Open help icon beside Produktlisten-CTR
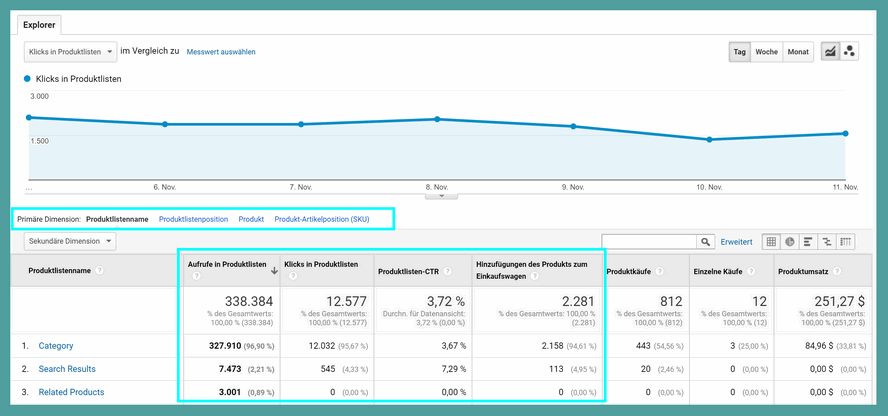 tap(447, 271)
